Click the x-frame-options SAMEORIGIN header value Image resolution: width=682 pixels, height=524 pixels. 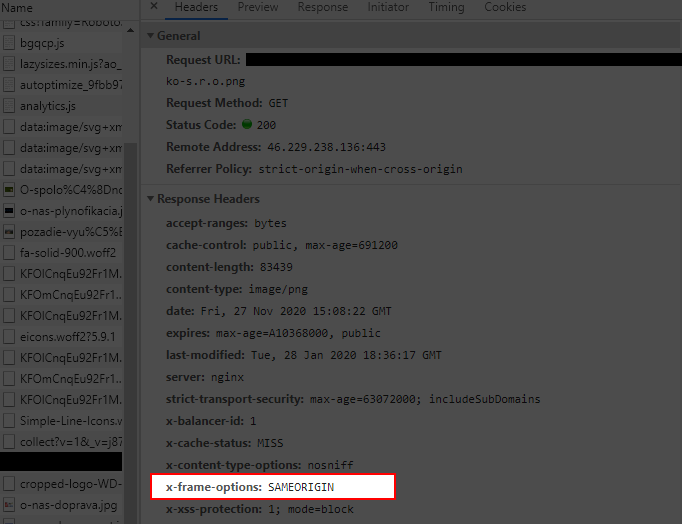[x=299, y=487]
